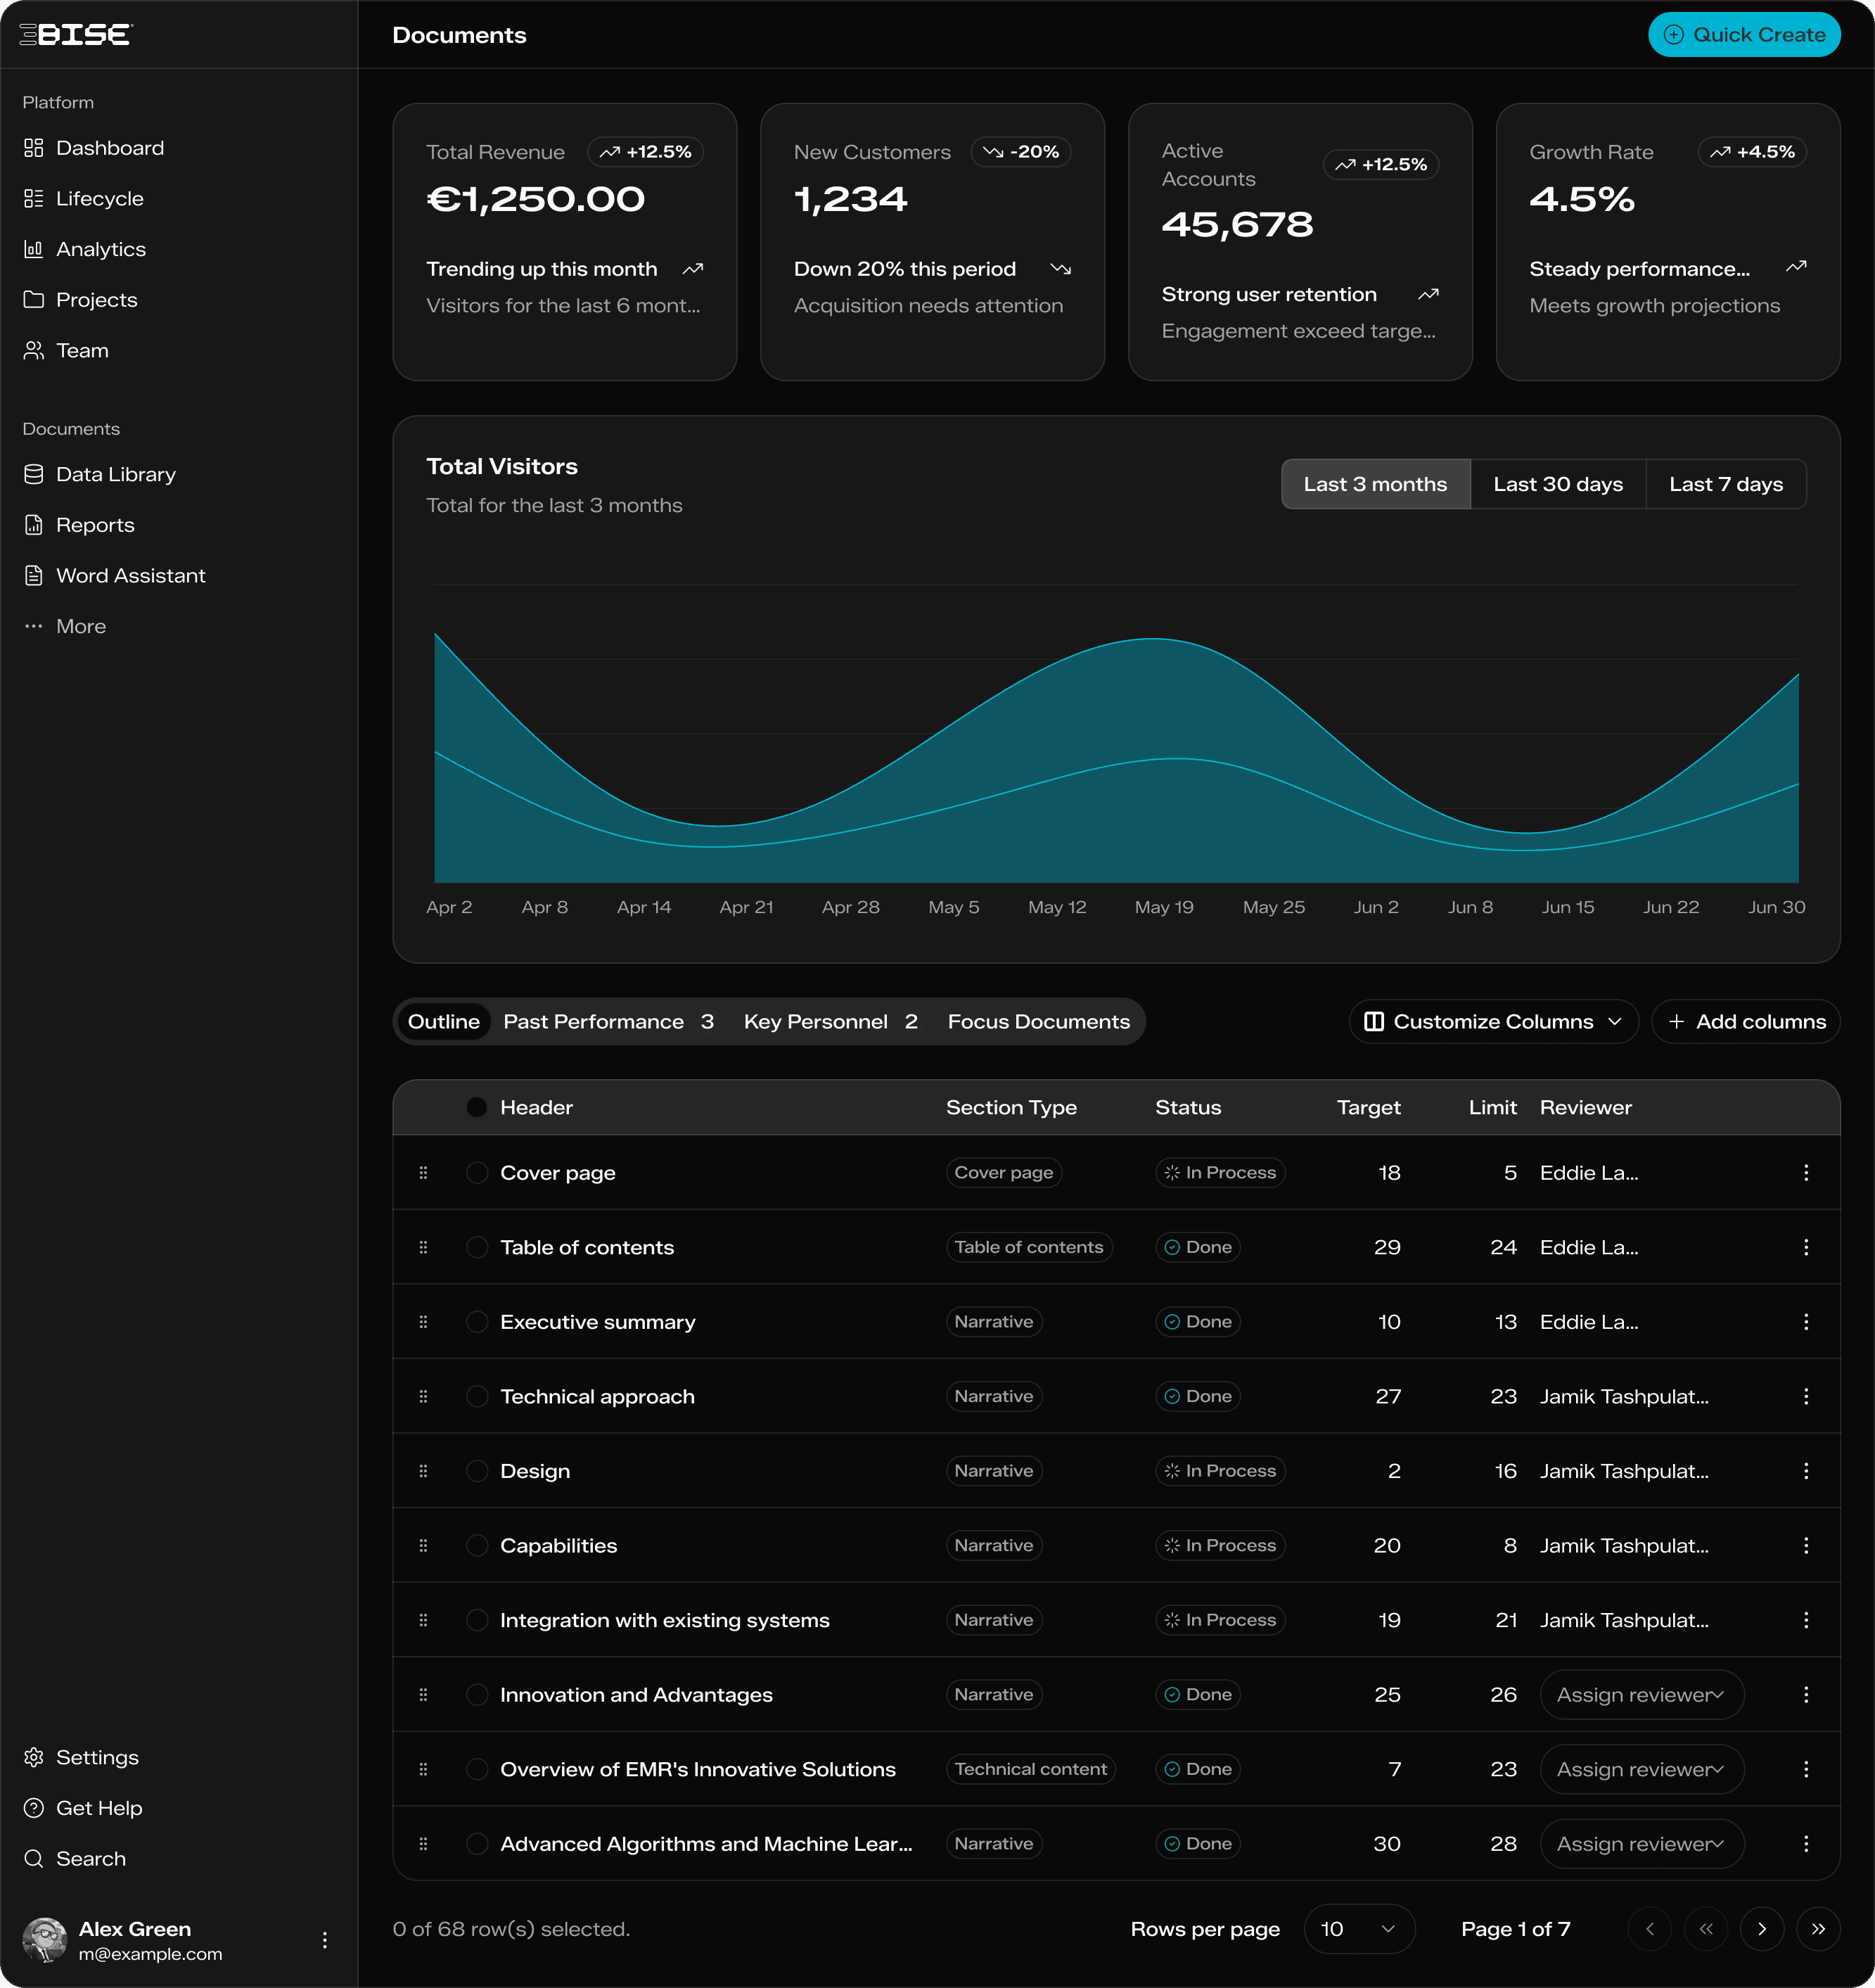Select the Cover page row checkbox
The height and width of the screenshot is (1988, 1875).
point(477,1172)
